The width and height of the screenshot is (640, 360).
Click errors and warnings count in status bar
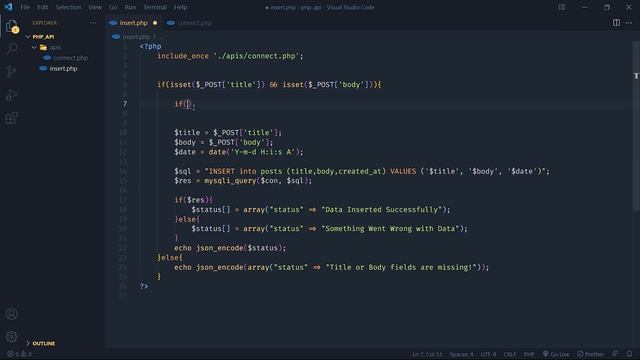tap(19, 354)
